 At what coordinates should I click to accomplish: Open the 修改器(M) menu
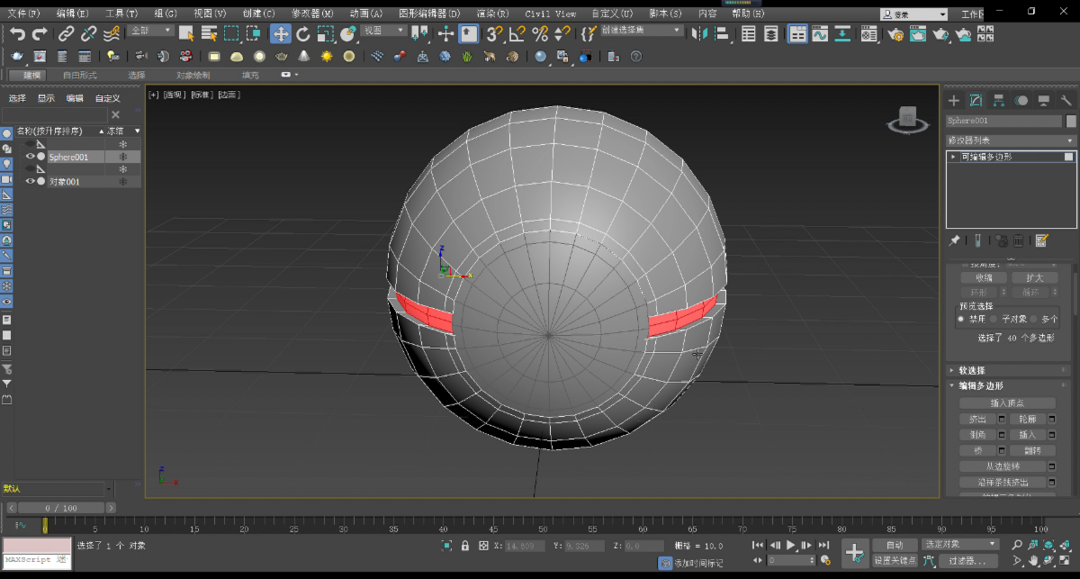[312, 14]
